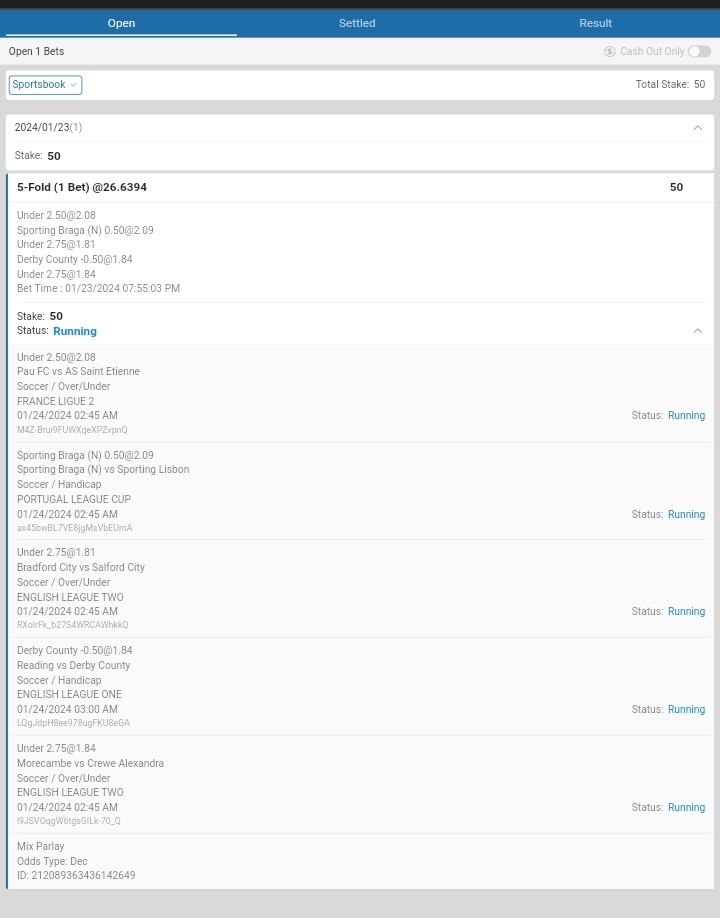This screenshot has height=918, width=720.
Task: Select Sporting Braga vs Sporting Lisbon match
Action: 103,470
